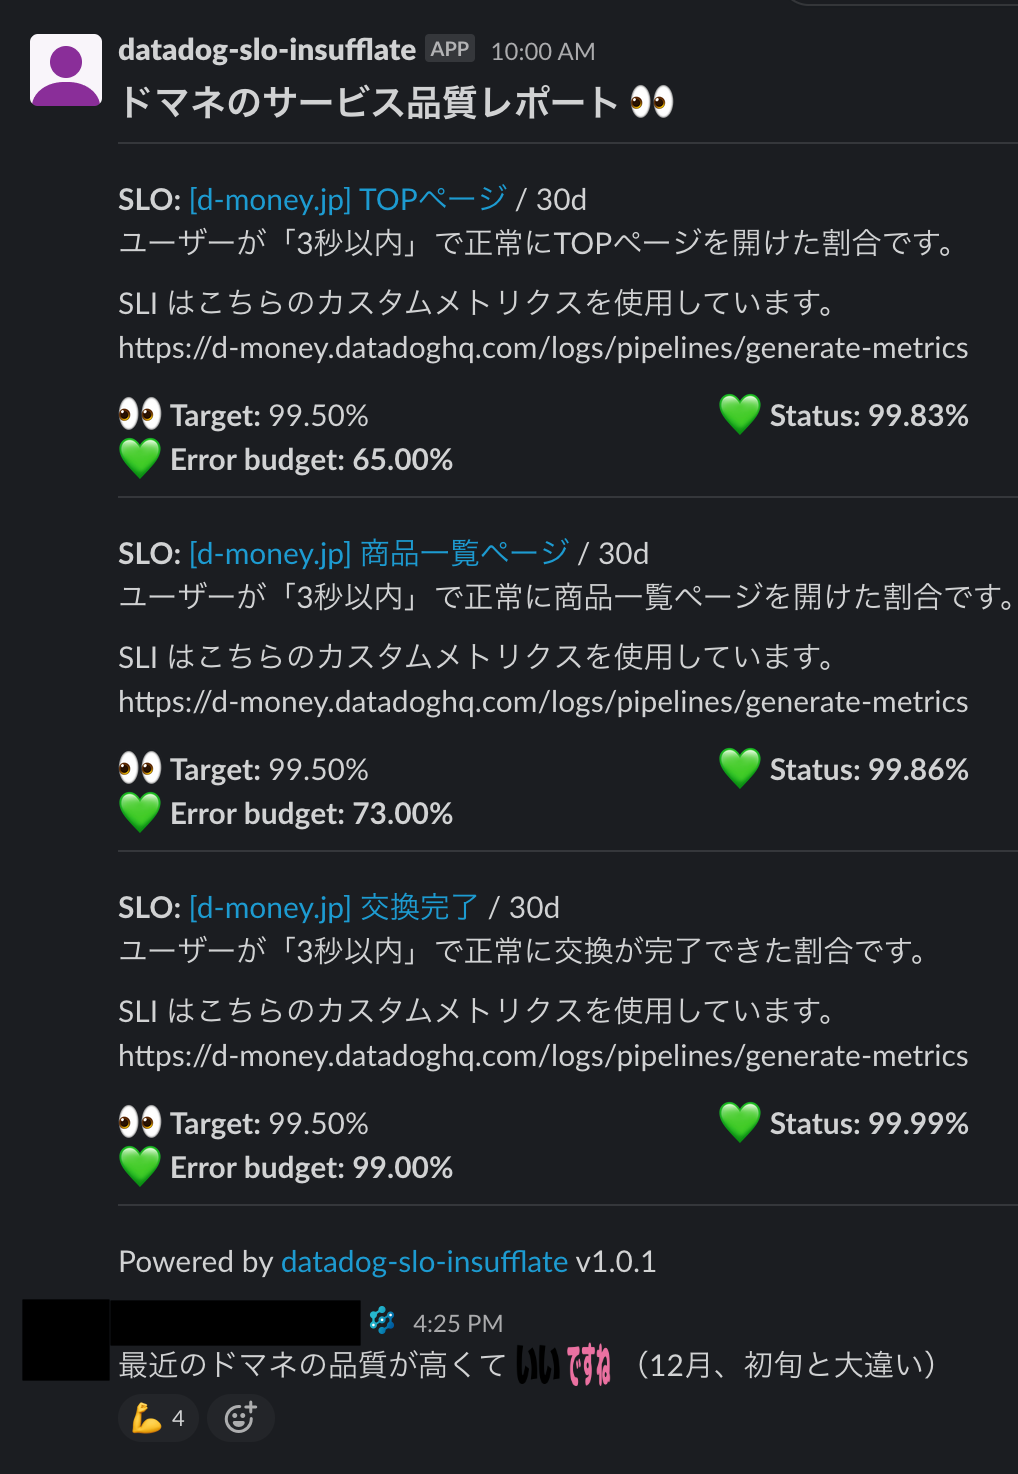This screenshot has height=1474, width=1018.
Task: Click the green heart beside Status: 99.99%
Action: 740,1122
